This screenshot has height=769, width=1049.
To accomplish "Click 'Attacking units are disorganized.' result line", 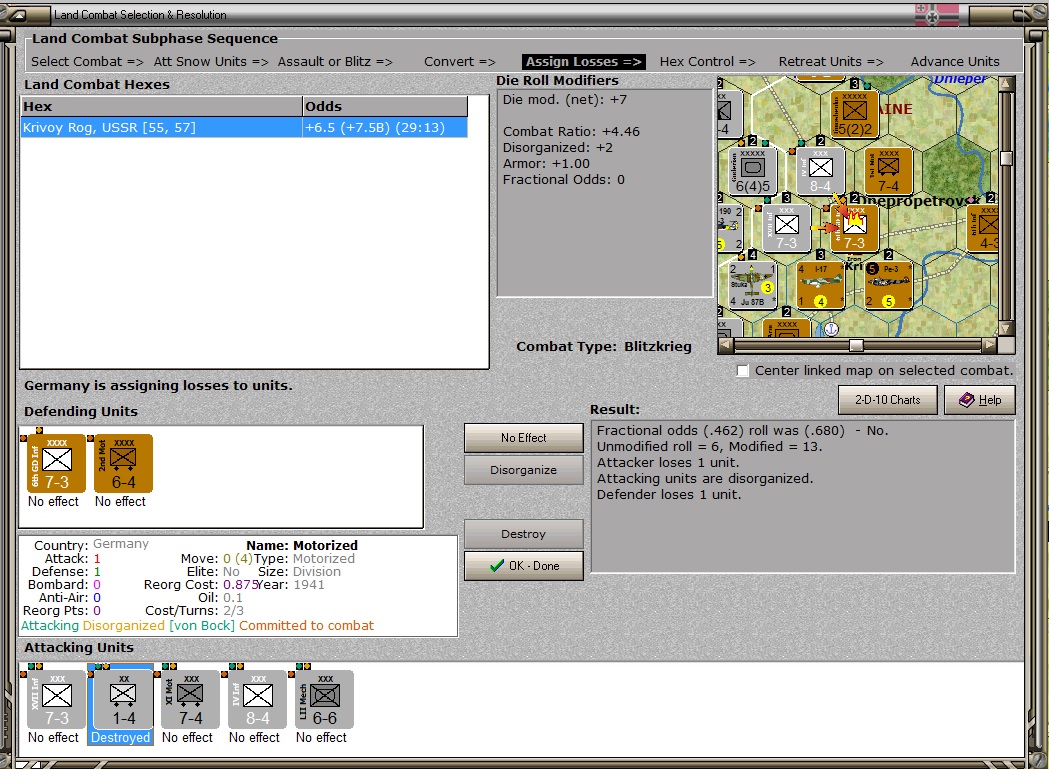I will (x=705, y=479).
